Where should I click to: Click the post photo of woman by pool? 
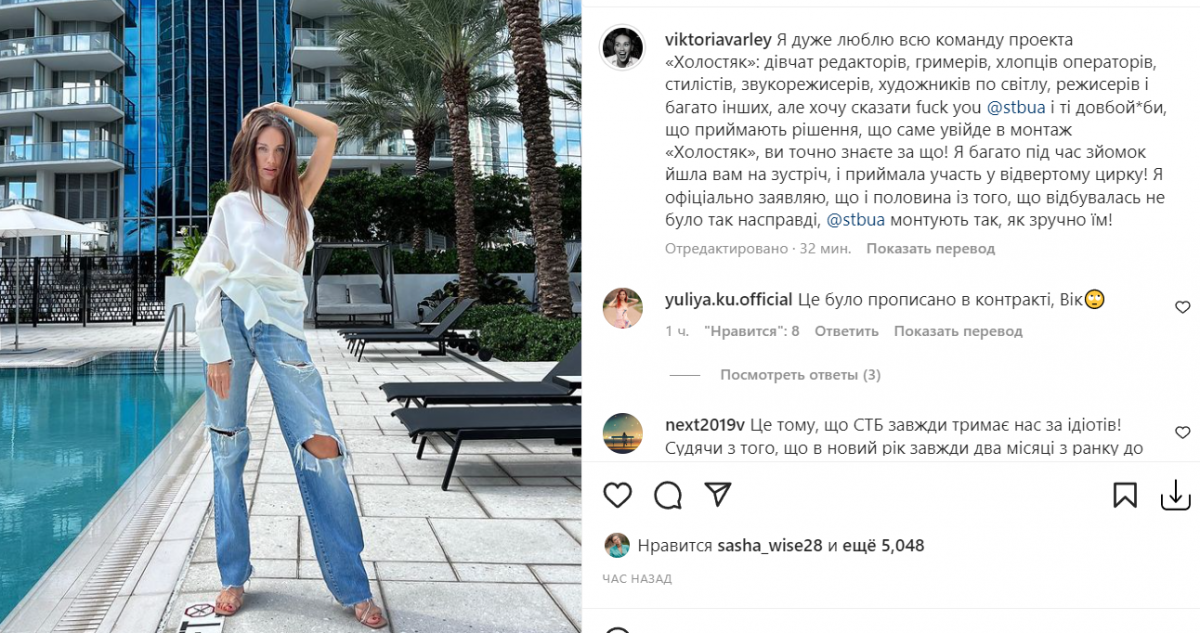click(290, 316)
